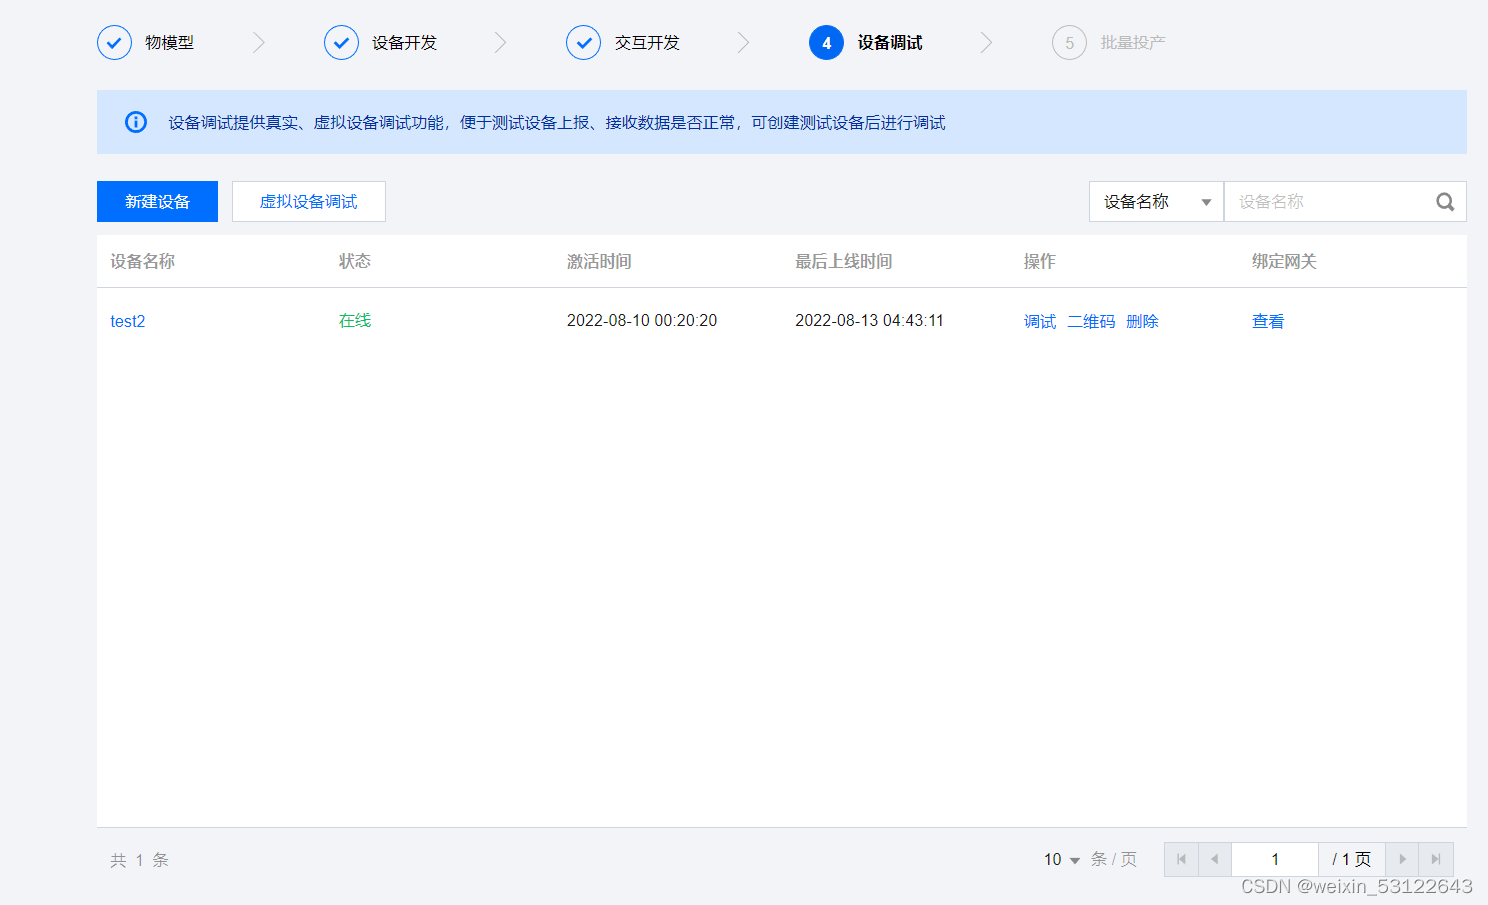Viewport: 1488px width, 905px height.
Task: Click the 操作 column header
Action: point(1040,261)
